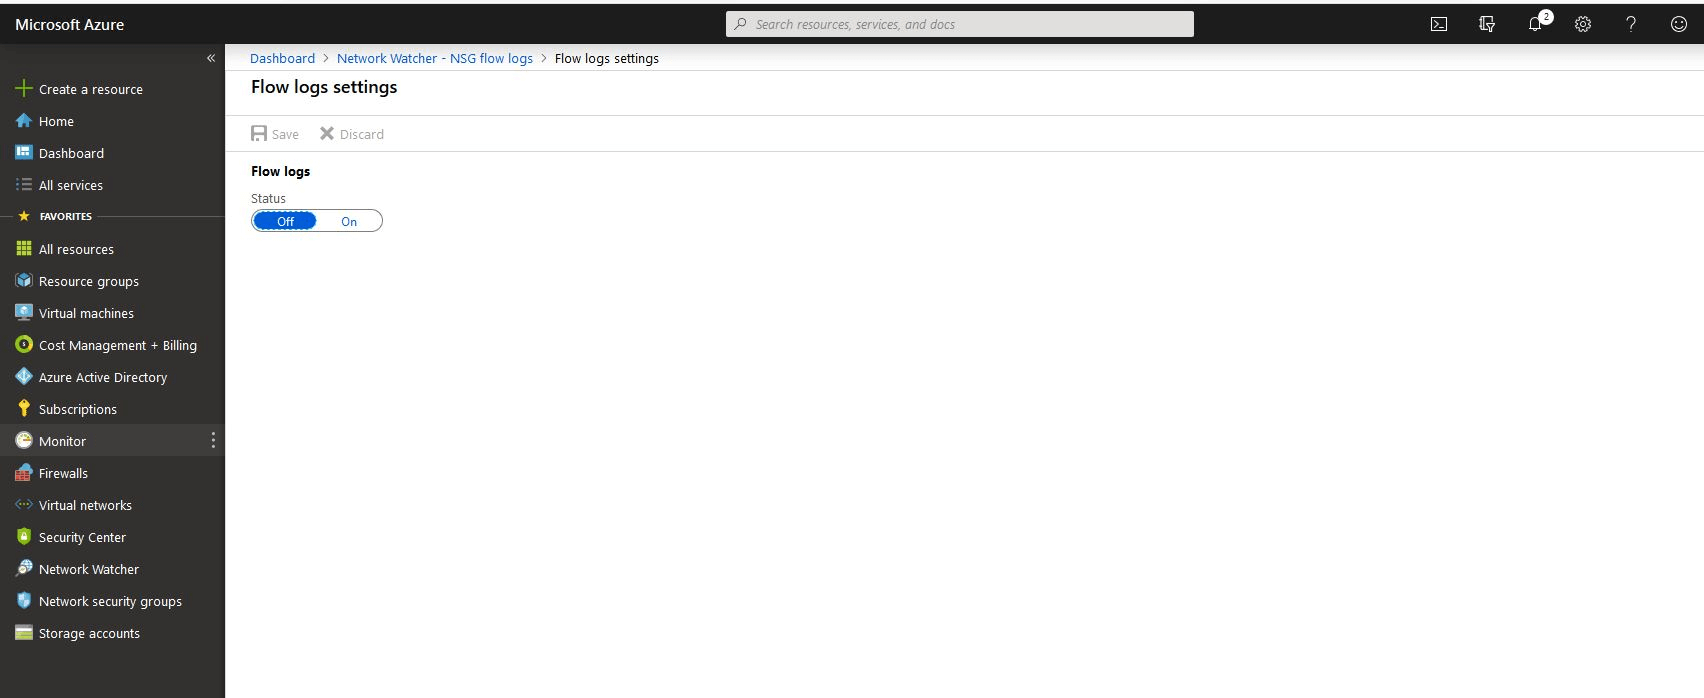Image resolution: width=1704 pixels, height=698 pixels.
Task: Click the Azure Active Directory icon
Action: tap(24, 376)
